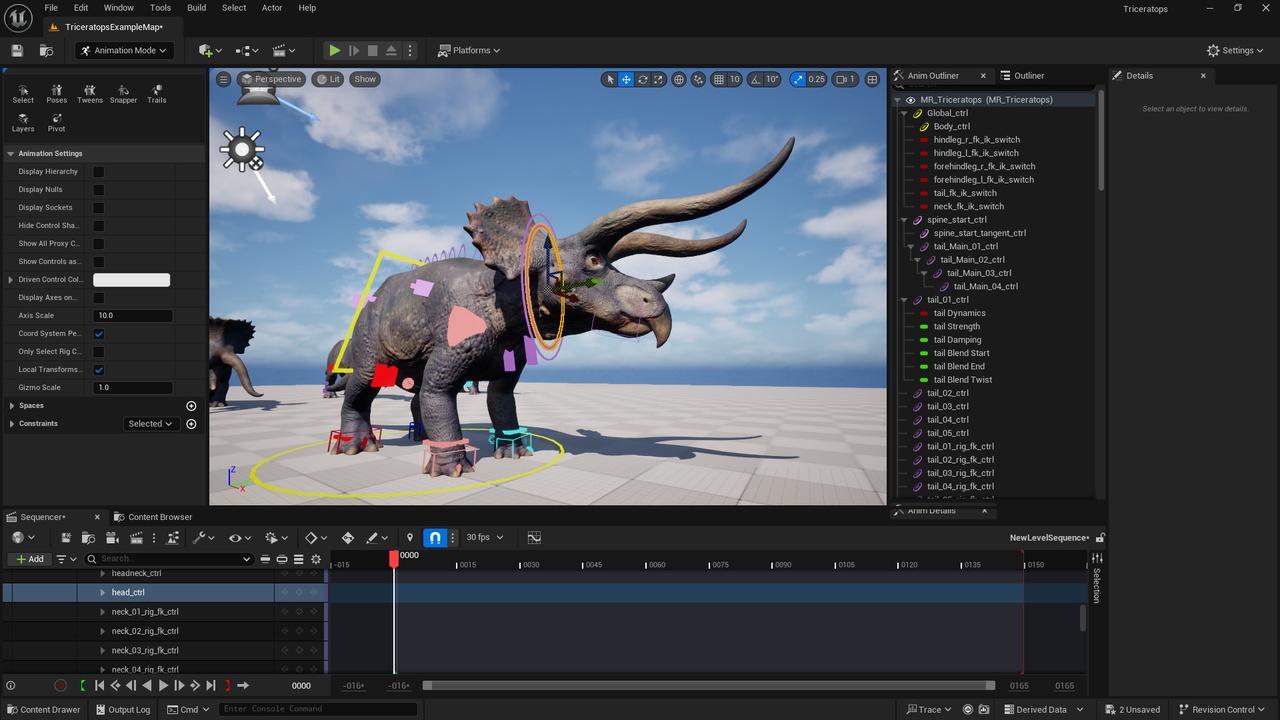
Task: Open Sequencer track settings gear
Action: 316,559
